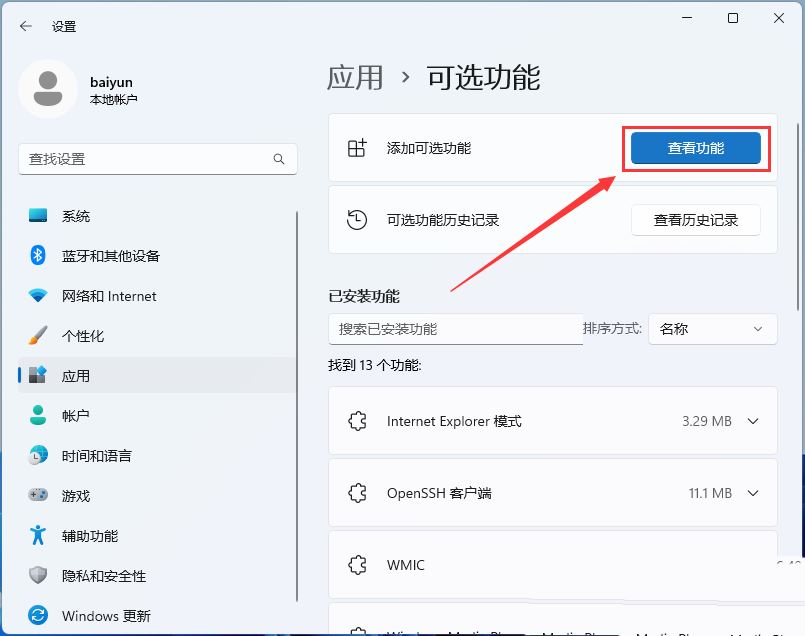Click the 搜索已安装功能 search field
Image resolution: width=805 pixels, height=636 pixels.
(x=455, y=328)
